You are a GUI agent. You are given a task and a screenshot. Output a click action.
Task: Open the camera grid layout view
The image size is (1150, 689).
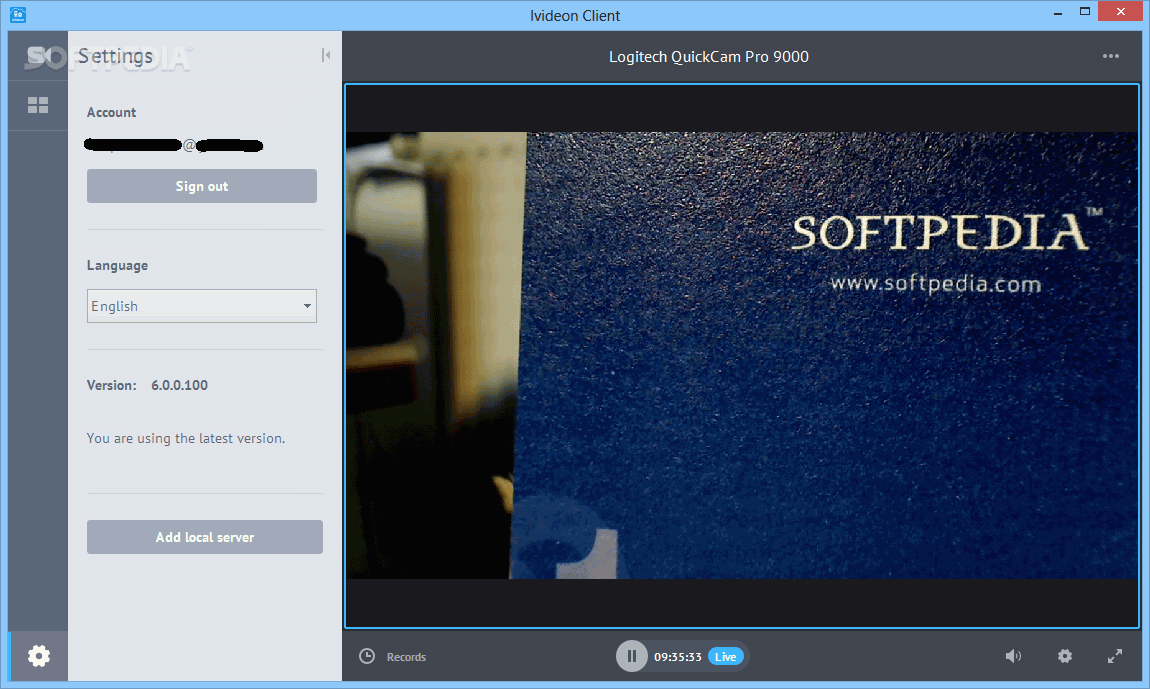point(37,105)
